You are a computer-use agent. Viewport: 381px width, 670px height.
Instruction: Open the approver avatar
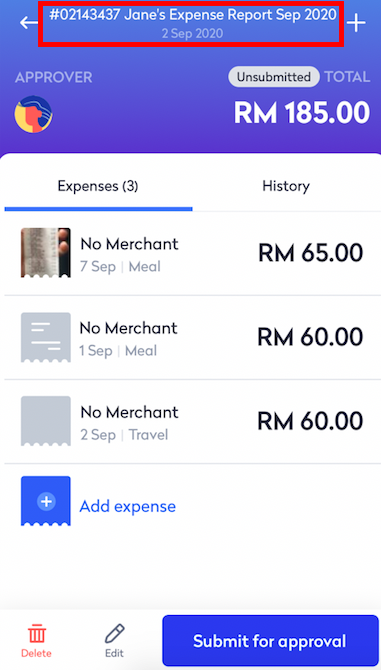(33, 114)
